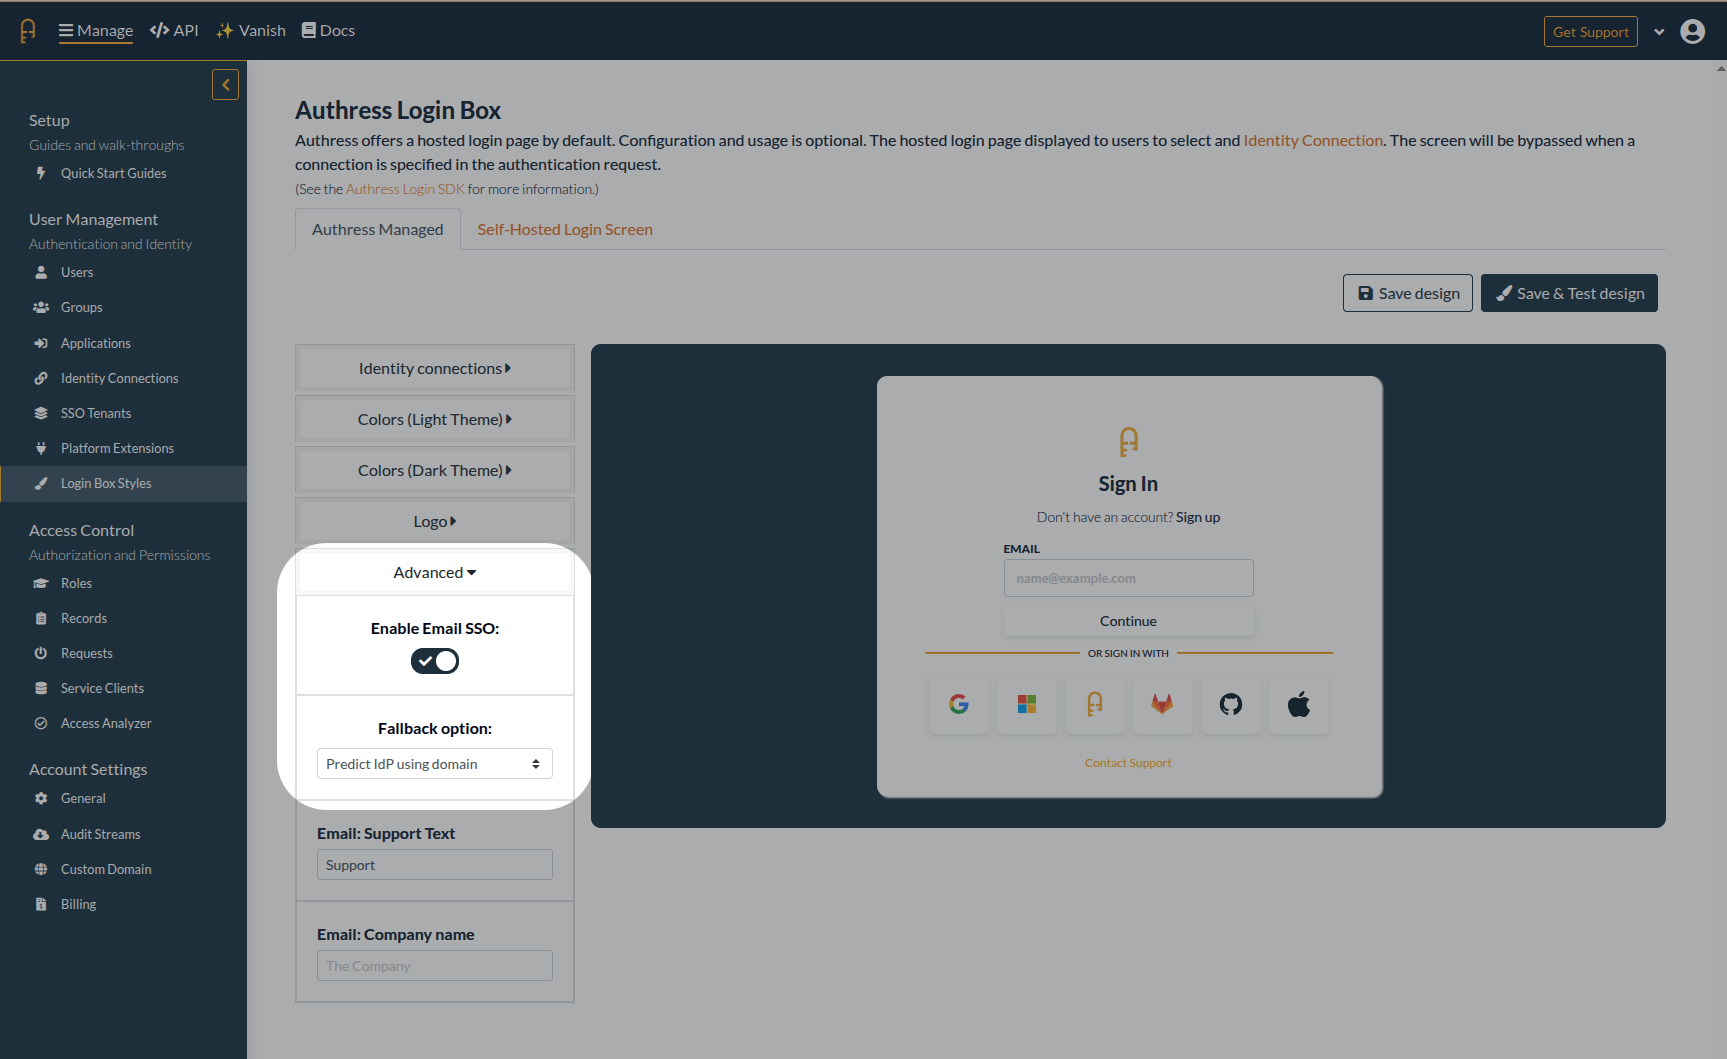Collapse the left sidebar panel
This screenshot has height=1059, width=1727.
225,84
